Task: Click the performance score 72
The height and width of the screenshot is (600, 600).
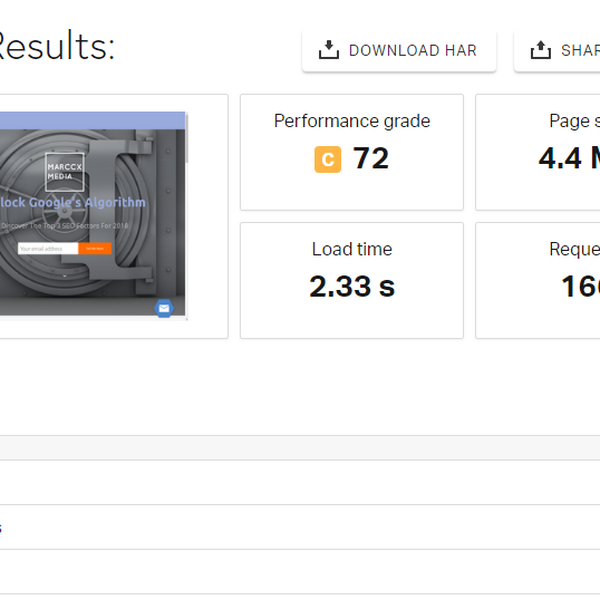Action: (x=371, y=159)
